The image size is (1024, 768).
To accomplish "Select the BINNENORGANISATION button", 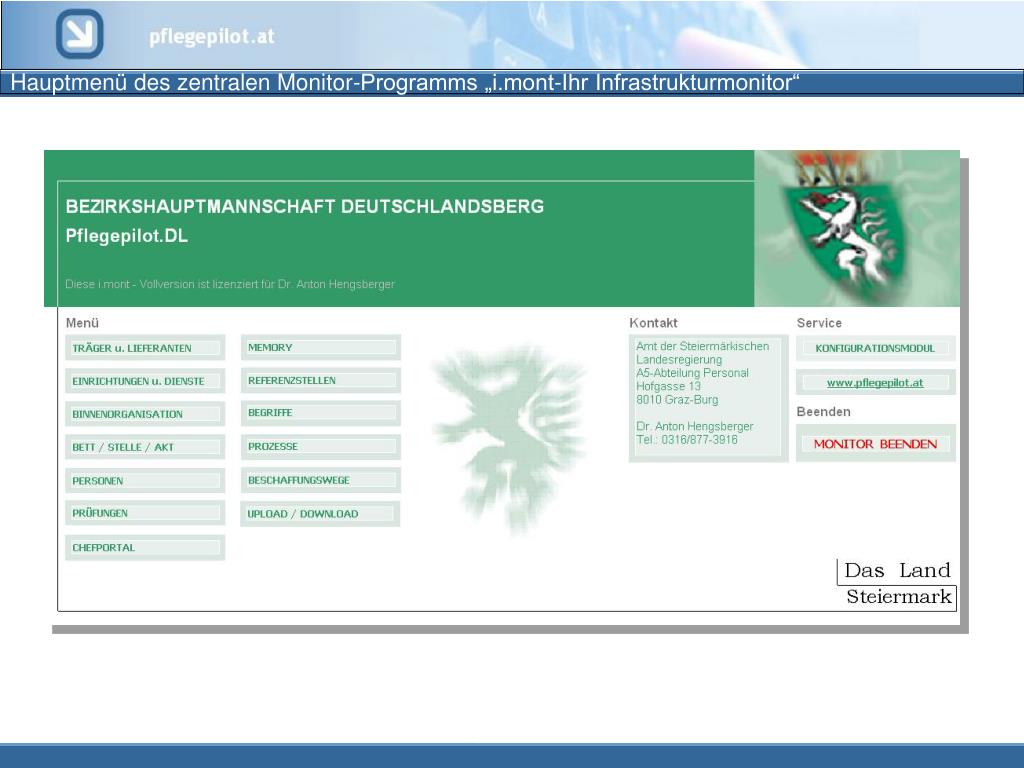I will 145,414.
